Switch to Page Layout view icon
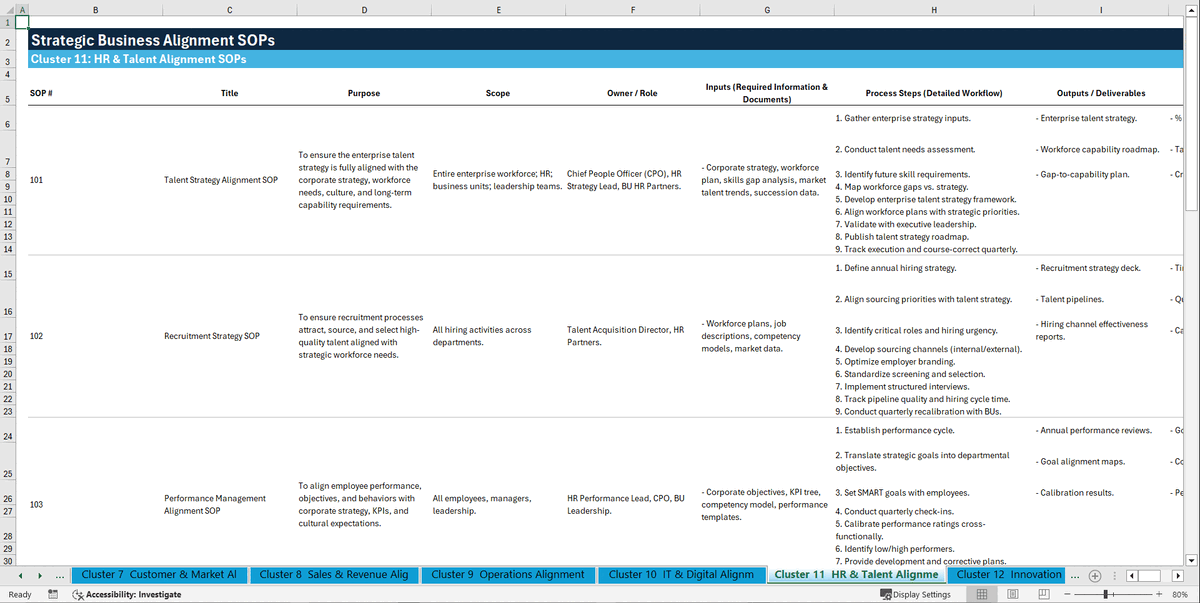Viewport: 1200px width, 603px height. coord(1011,594)
